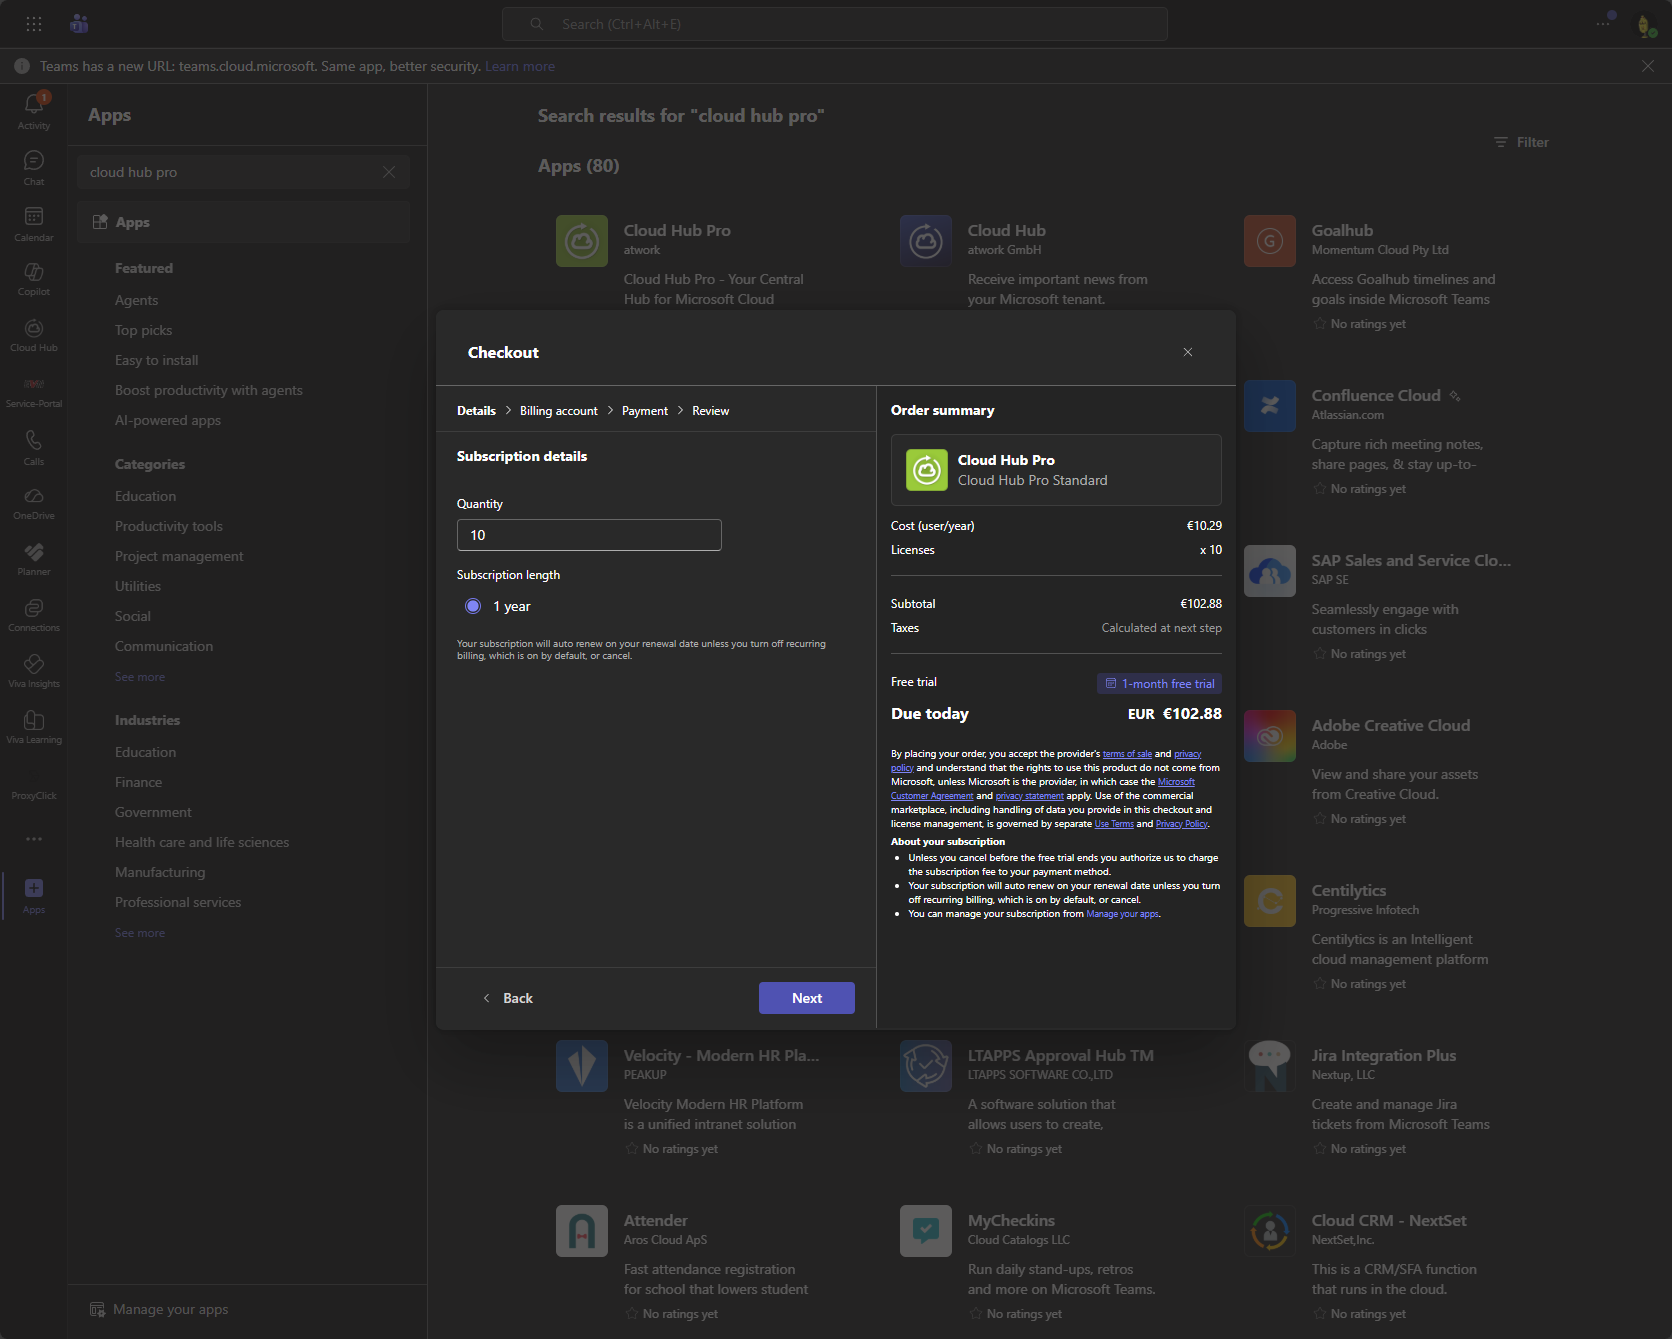Image resolution: width=1672 pixels, height=1339 pixels.
Task: Open Planner in the left rail
Action: pos(34,558)
